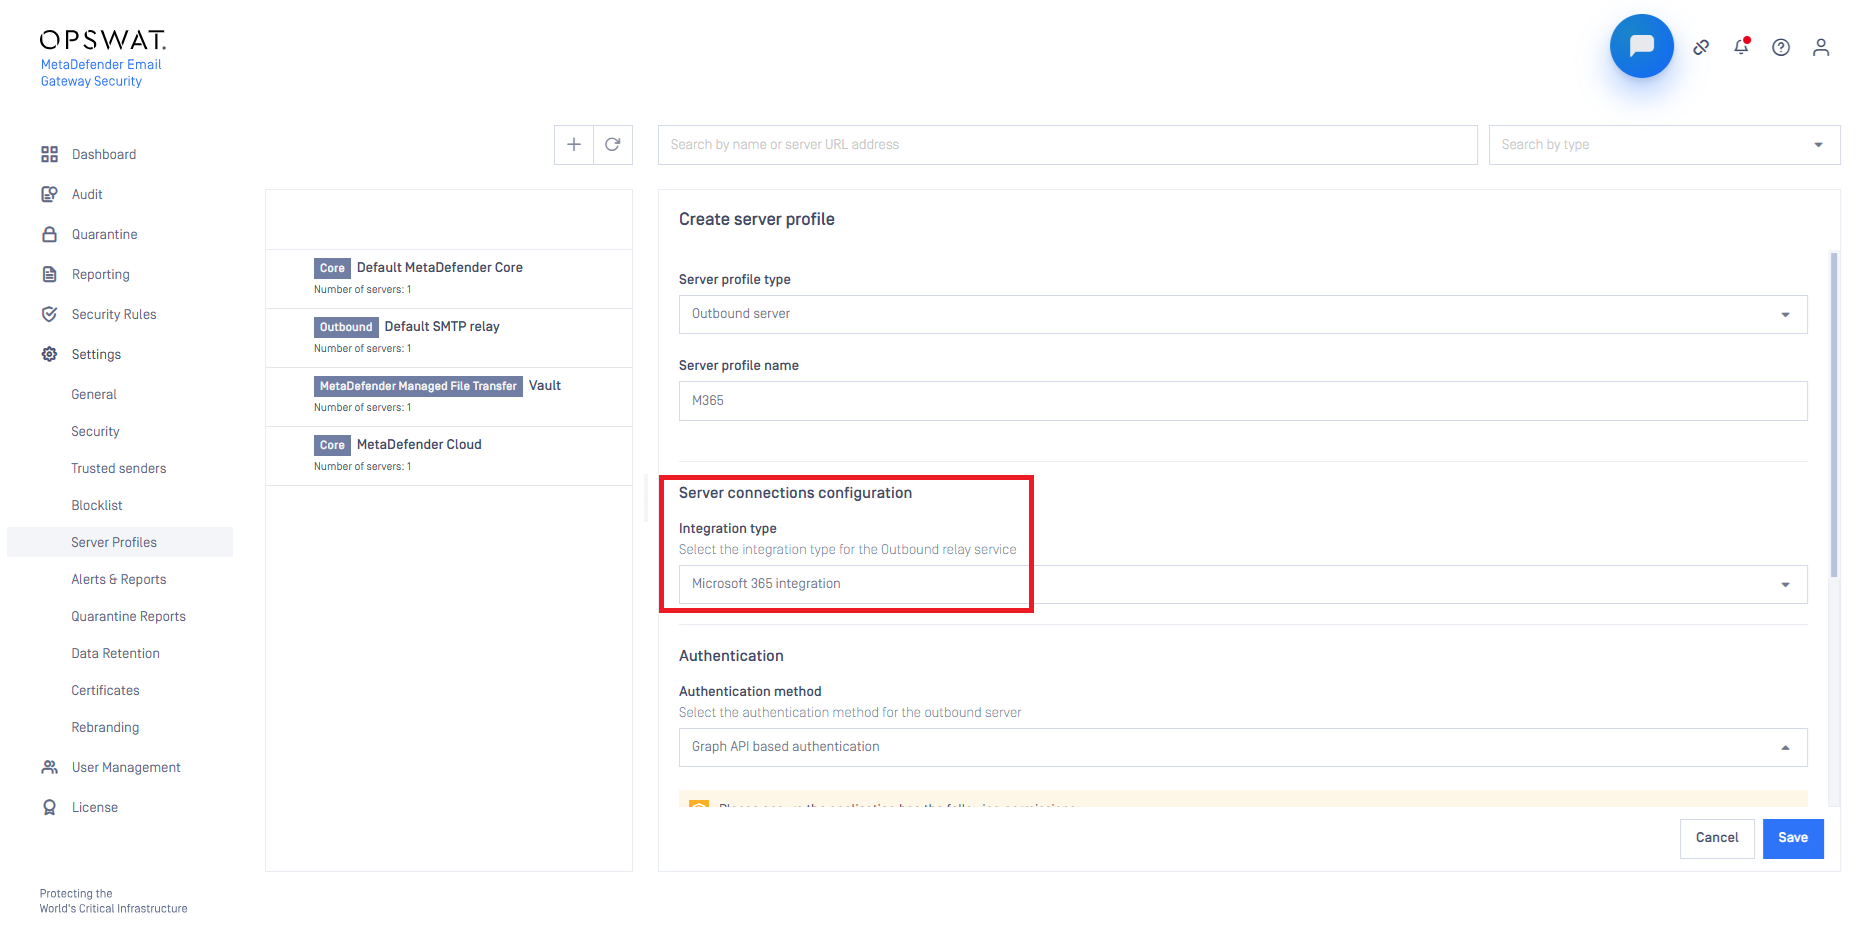
Task: Expand the Integration type dropdown
Action: (1242, 584)
